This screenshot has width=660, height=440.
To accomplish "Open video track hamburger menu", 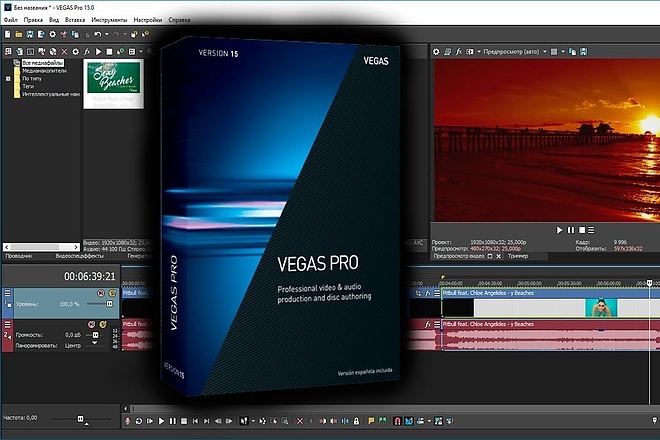I will click(7, 293).
